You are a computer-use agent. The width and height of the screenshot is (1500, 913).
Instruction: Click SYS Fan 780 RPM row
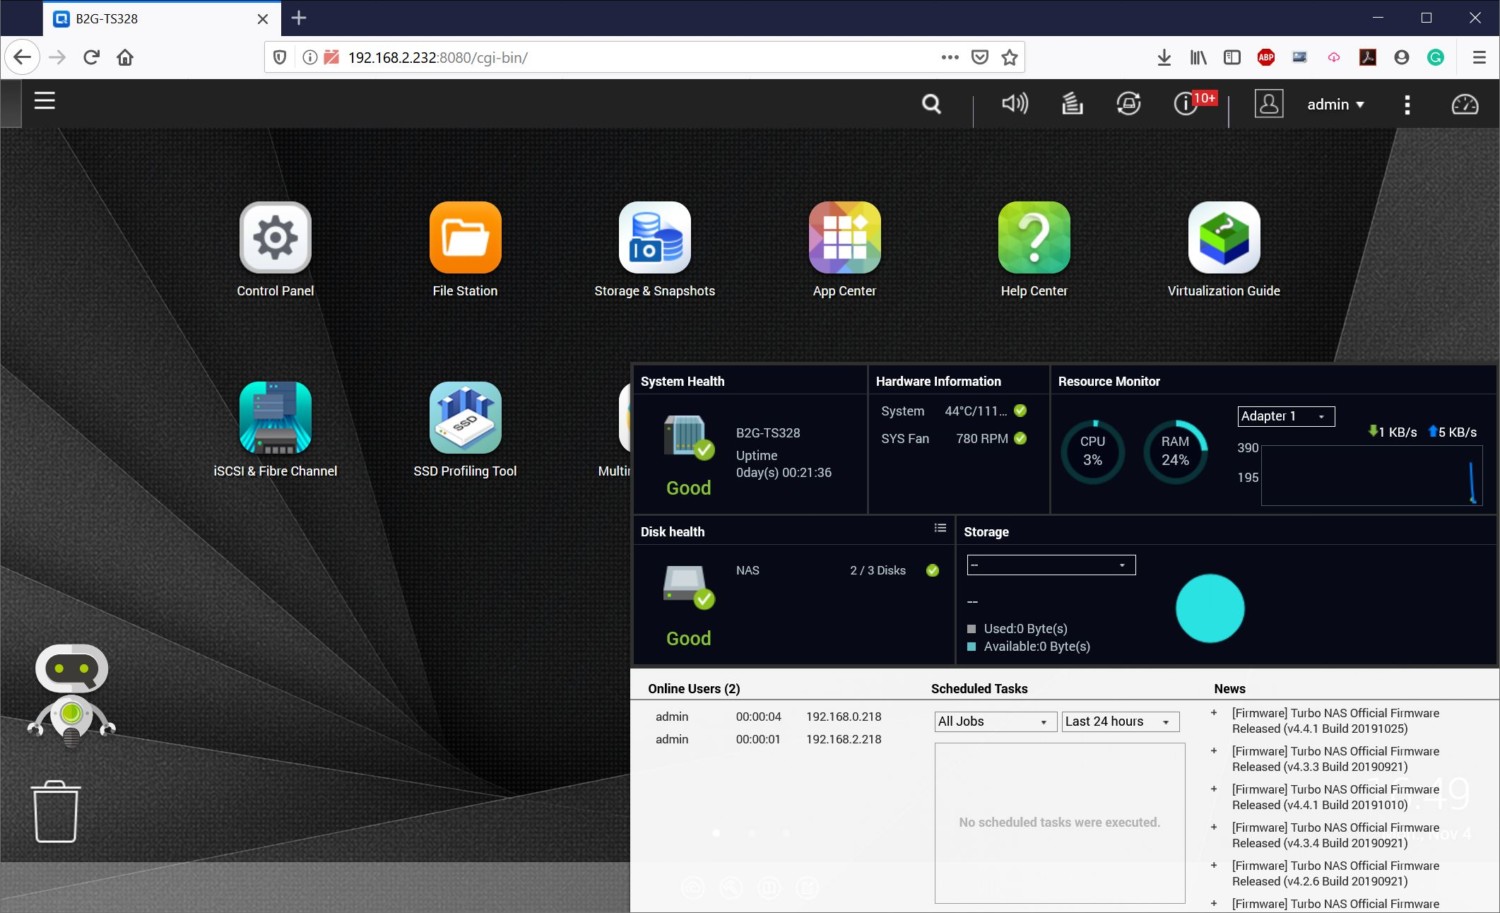pos(954,439)
